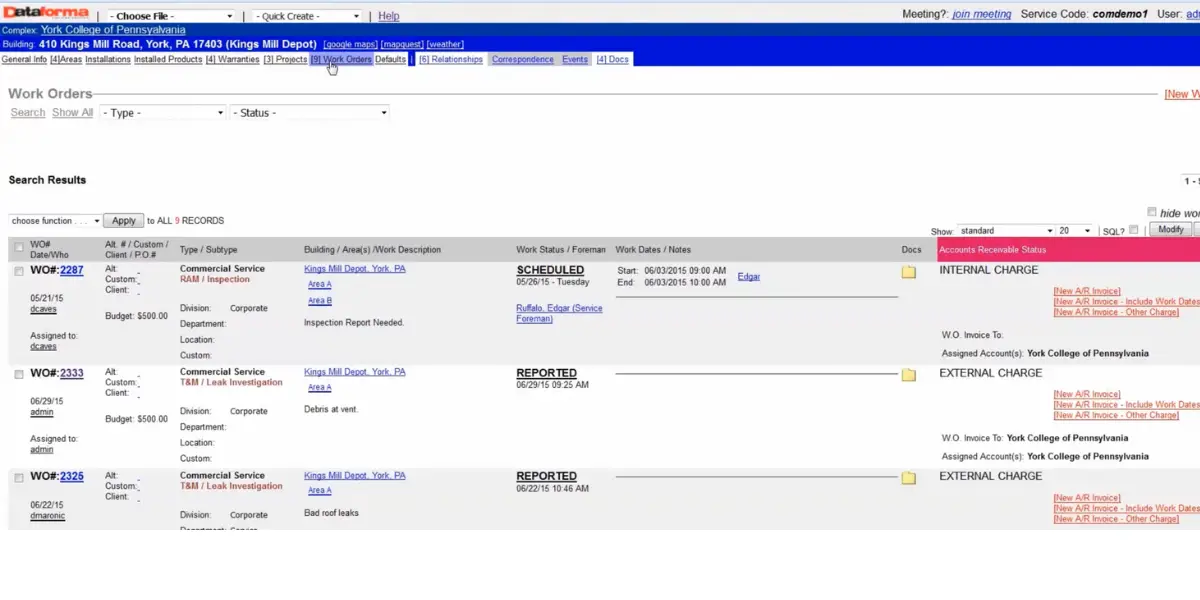
Task: Click the Area B link
Action: (320, 301)
